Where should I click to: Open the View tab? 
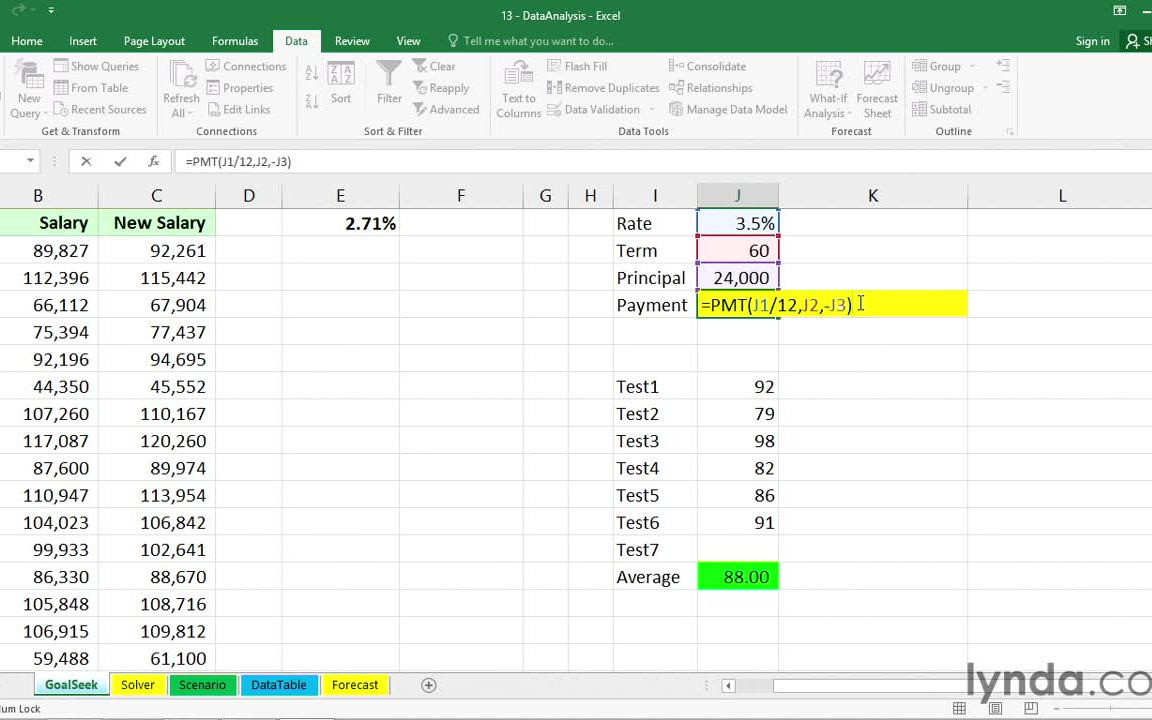(408, 41)
